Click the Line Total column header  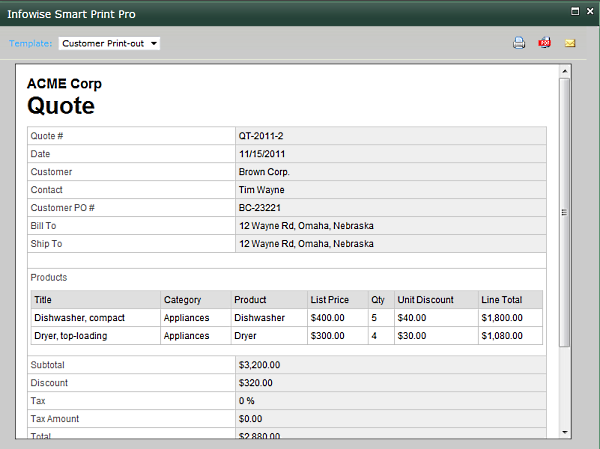coord(502,300)
